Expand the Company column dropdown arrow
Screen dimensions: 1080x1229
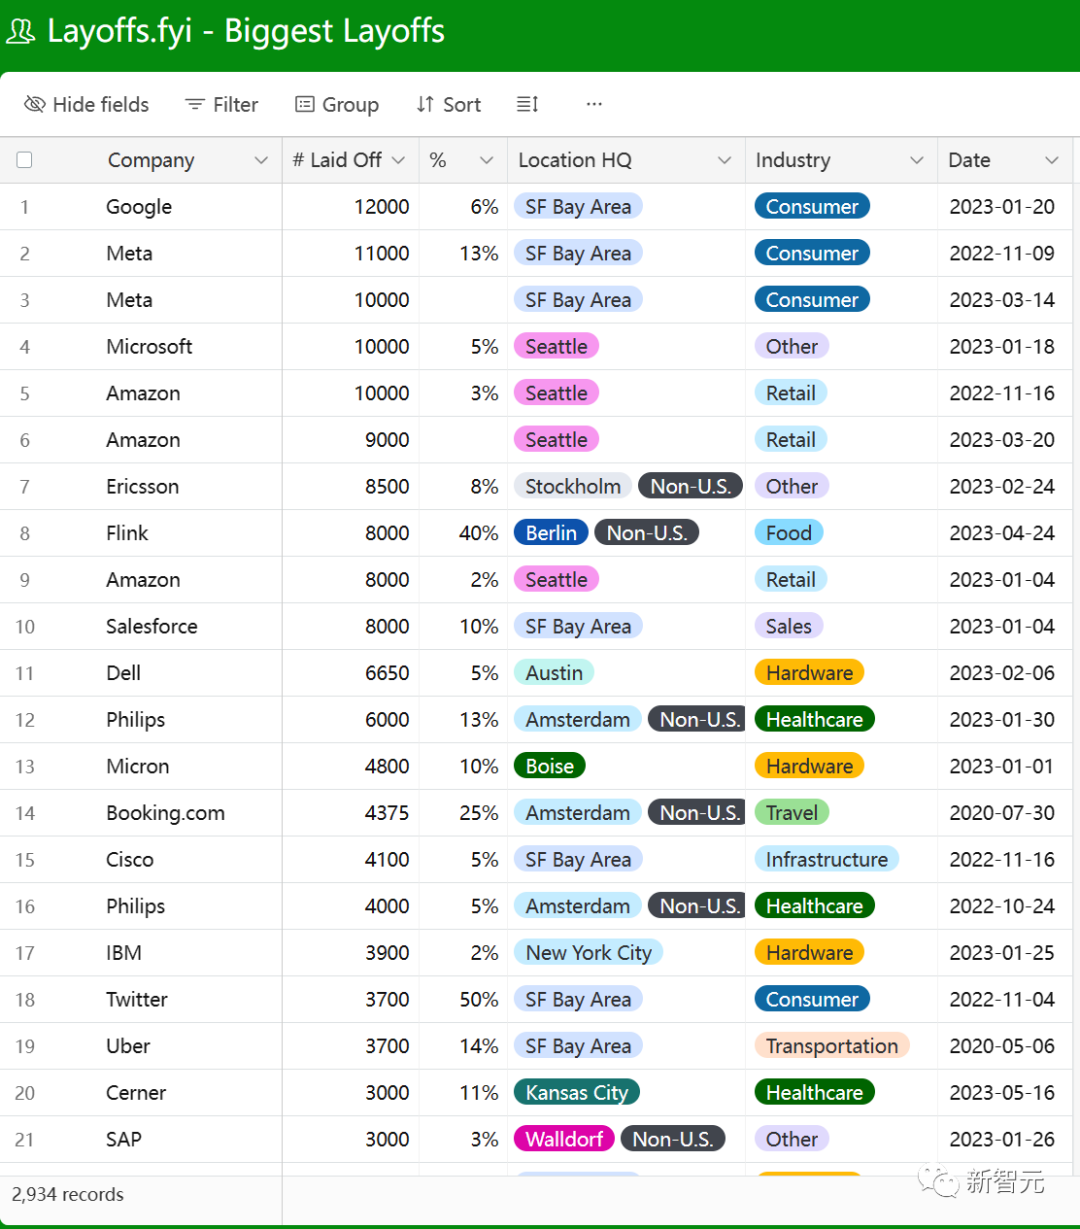(x=261, y=160)
